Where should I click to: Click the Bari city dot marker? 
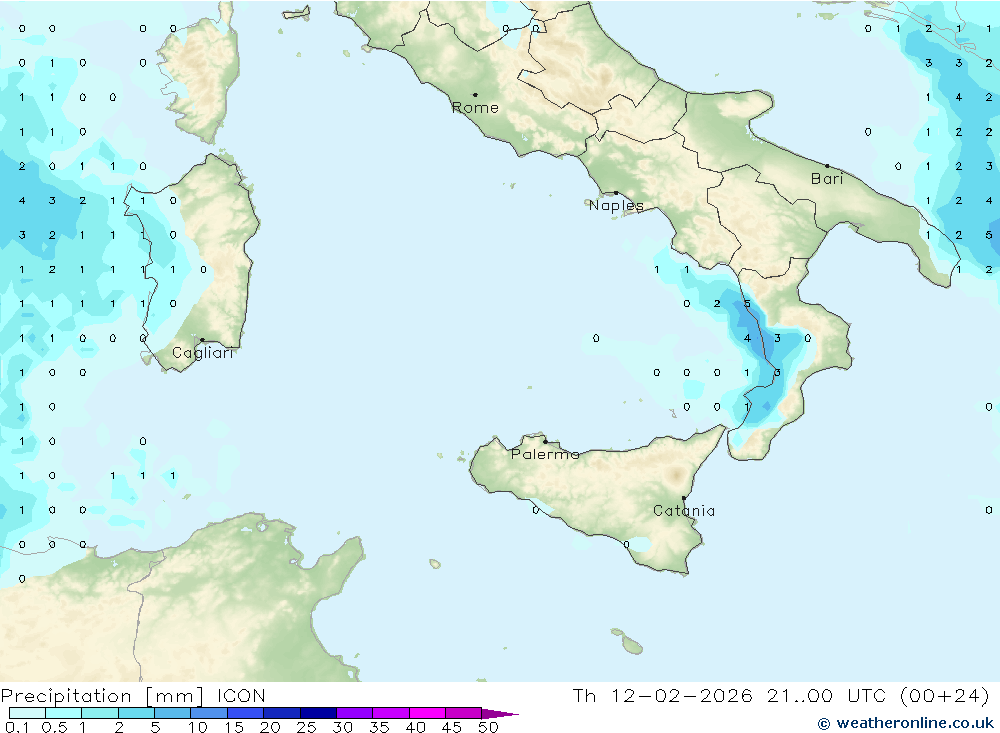click(x=827, y=166)
